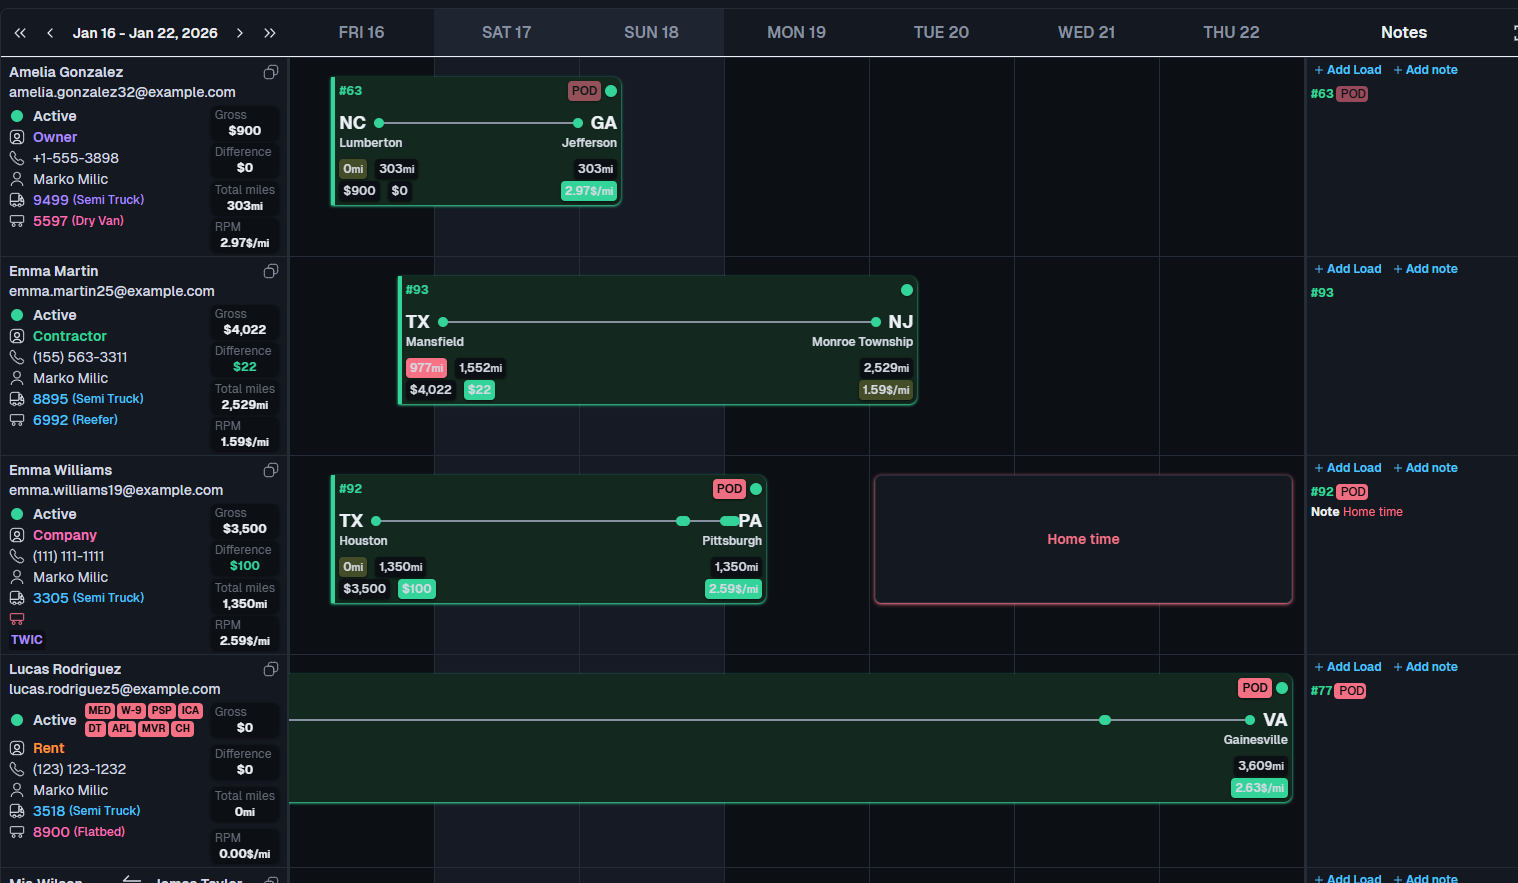Add note for Emma Williams row
The width and height of the screenshot is (1518, 883).
click(1426, 468)
